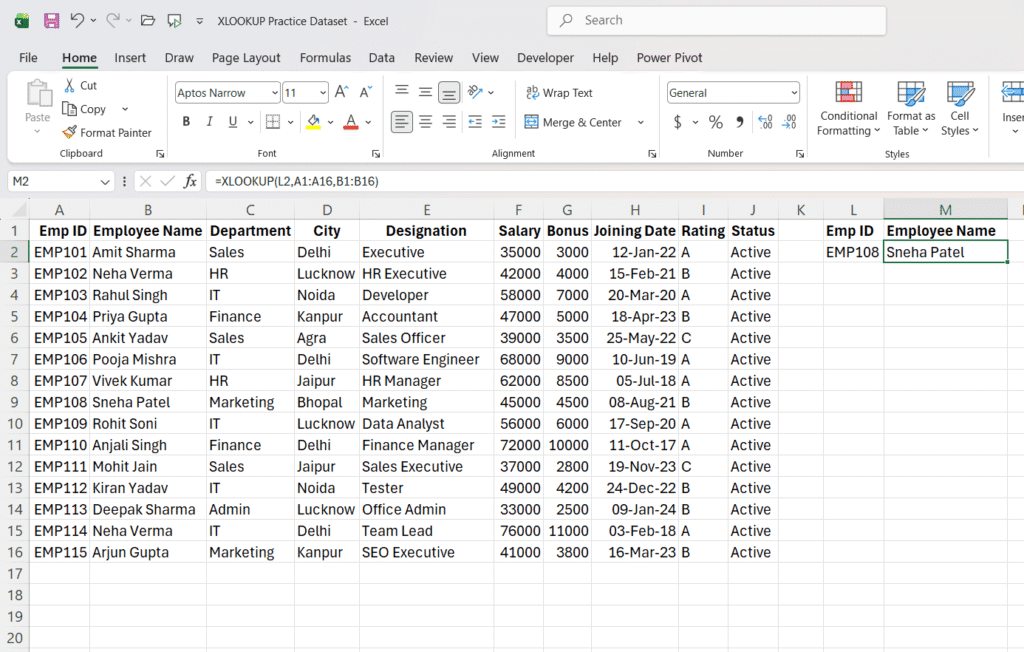Apply Percent Style with % icon
The image size is (1024, 652).
[x=716, y=122]
